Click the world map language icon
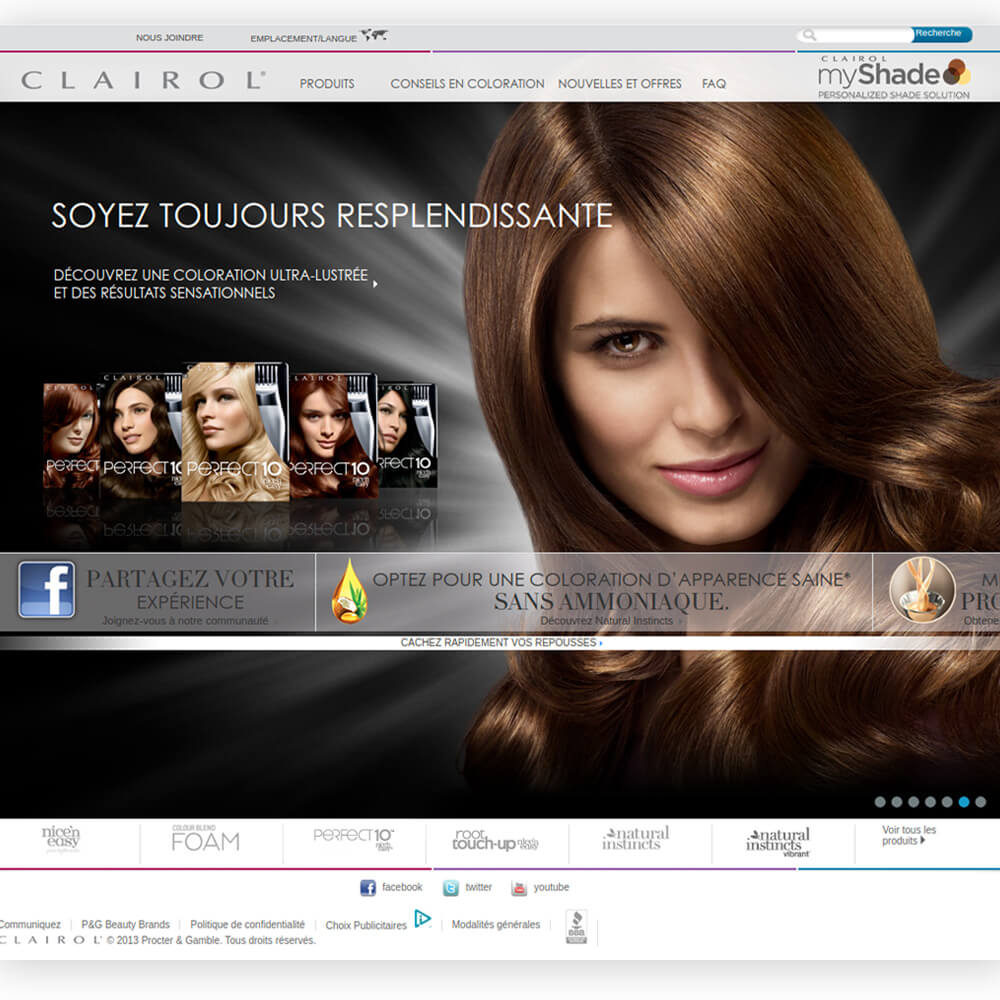Screen dimensions: 1000x1000 tap(374, 35)
